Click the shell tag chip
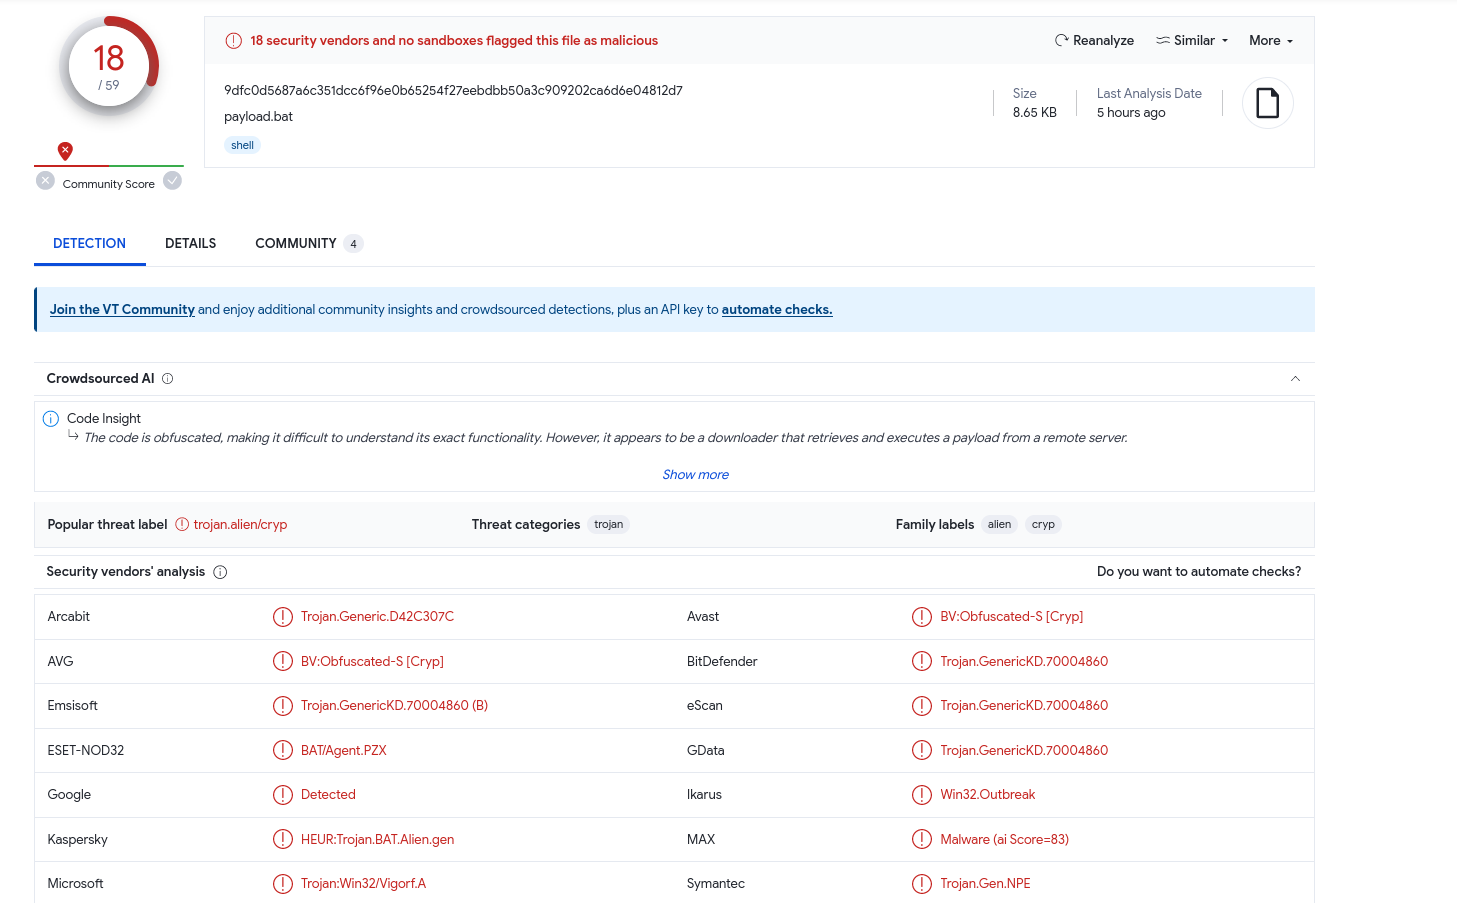 pos(242,145)
